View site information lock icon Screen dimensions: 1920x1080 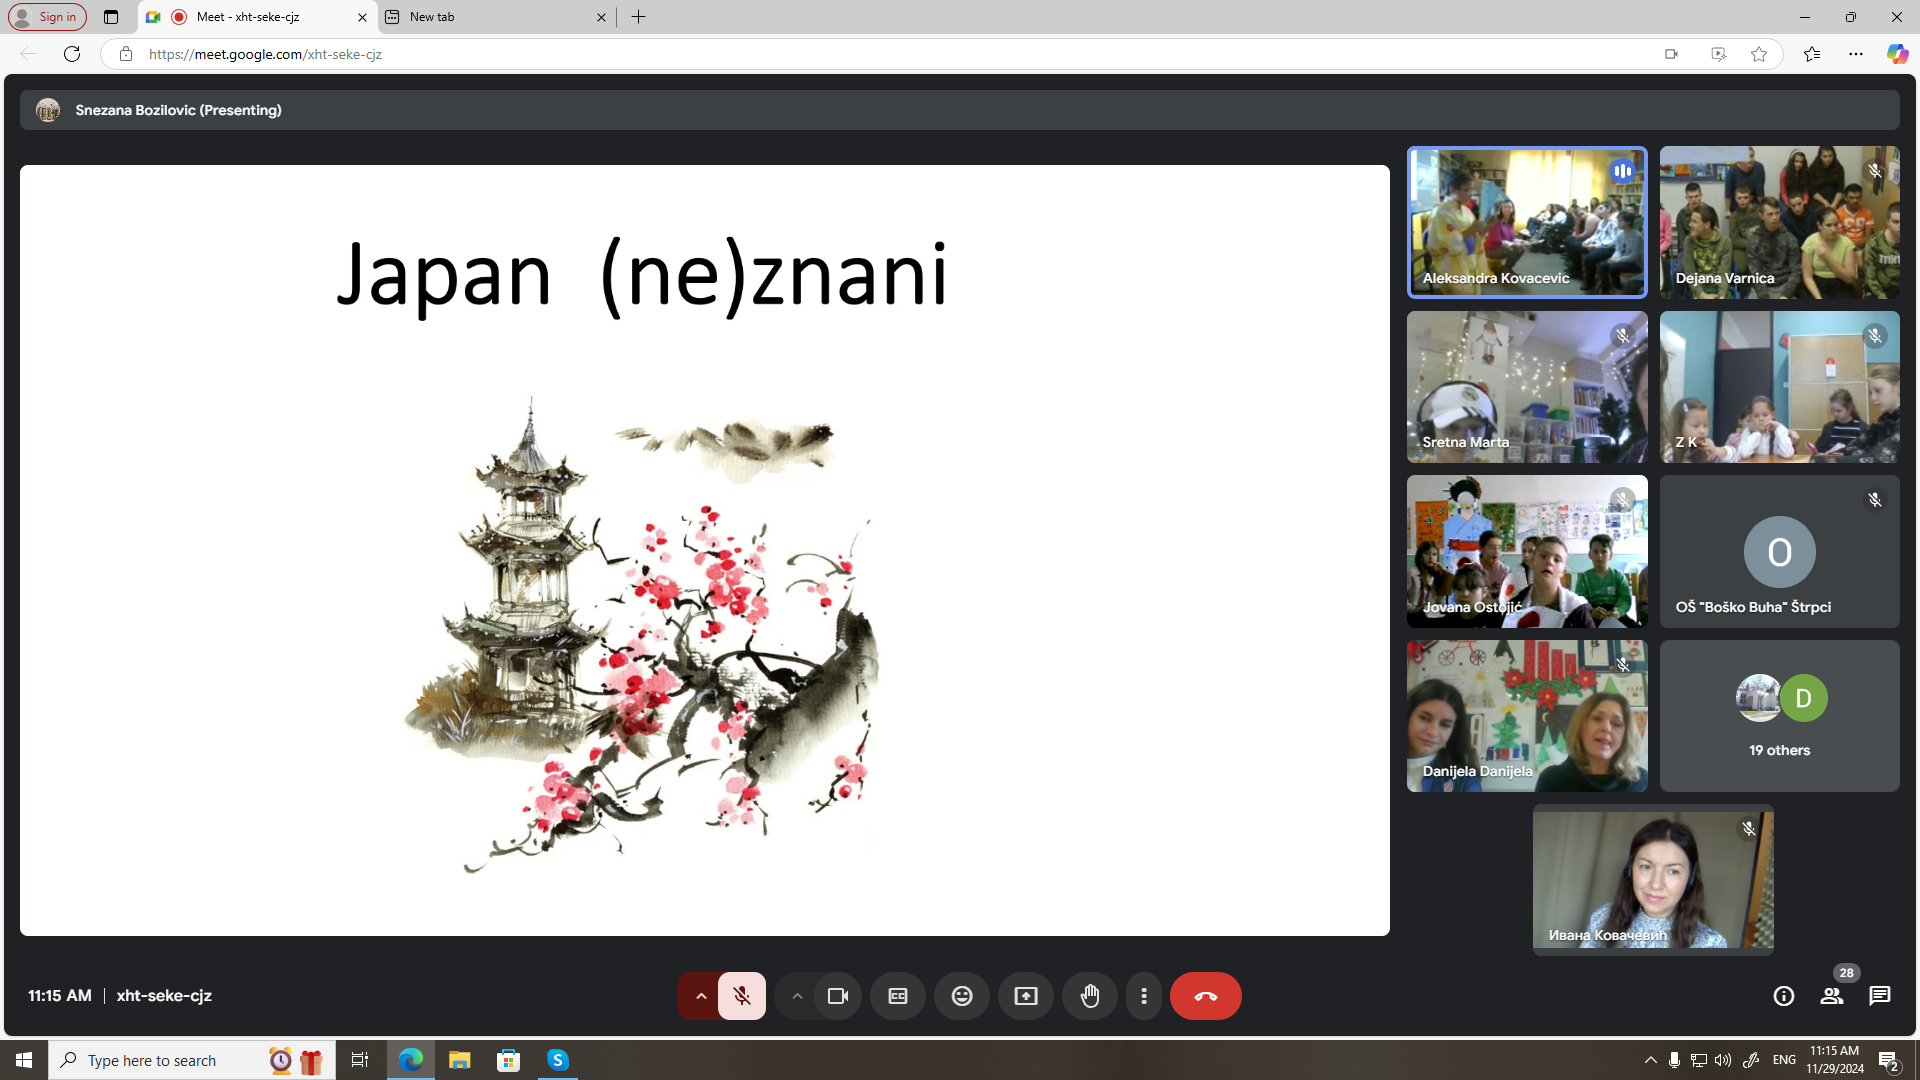coord(125,54)
